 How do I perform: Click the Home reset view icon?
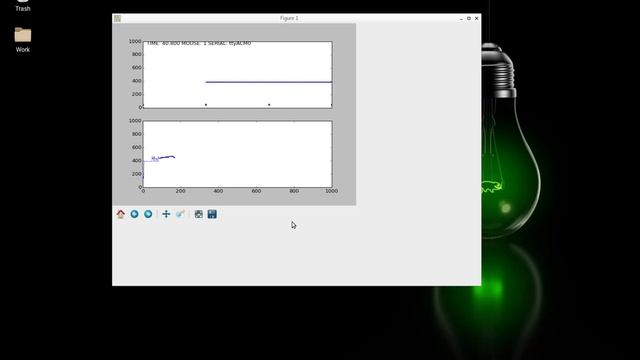point(120,214)
